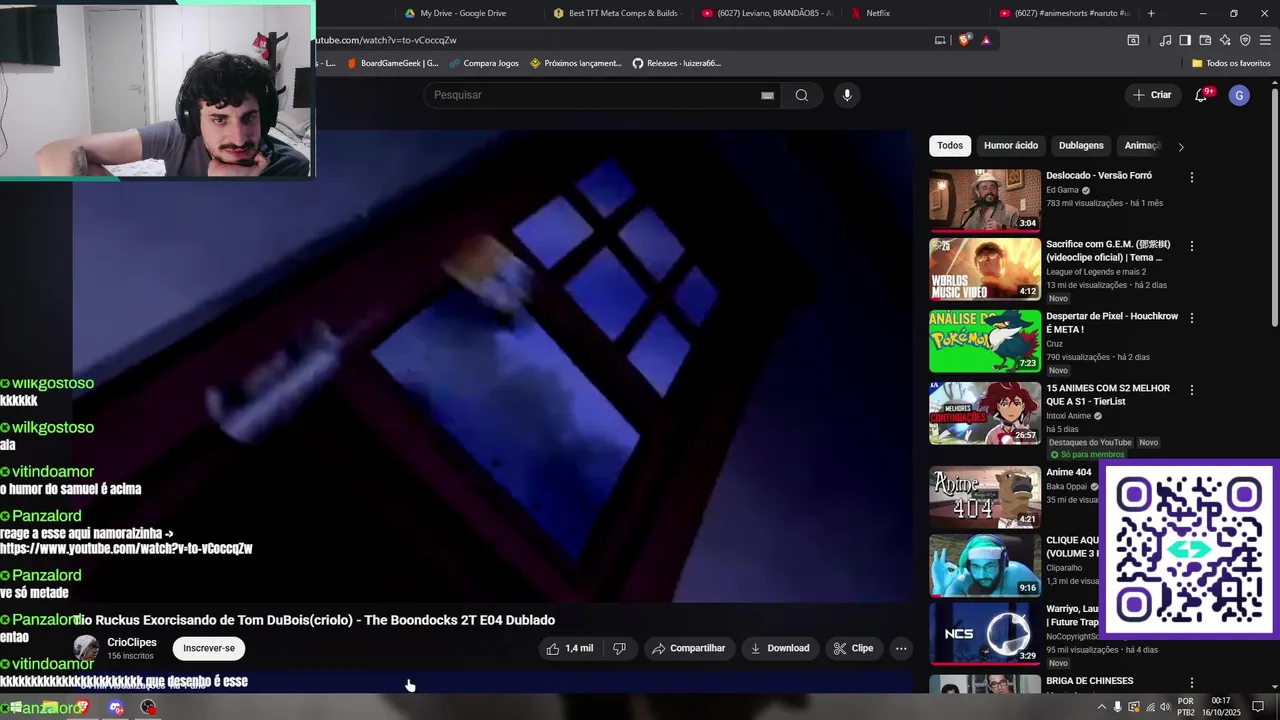Open the three-dot more actions menu under the video
This screenshot has height=720, width=1280.
[901, 648]
